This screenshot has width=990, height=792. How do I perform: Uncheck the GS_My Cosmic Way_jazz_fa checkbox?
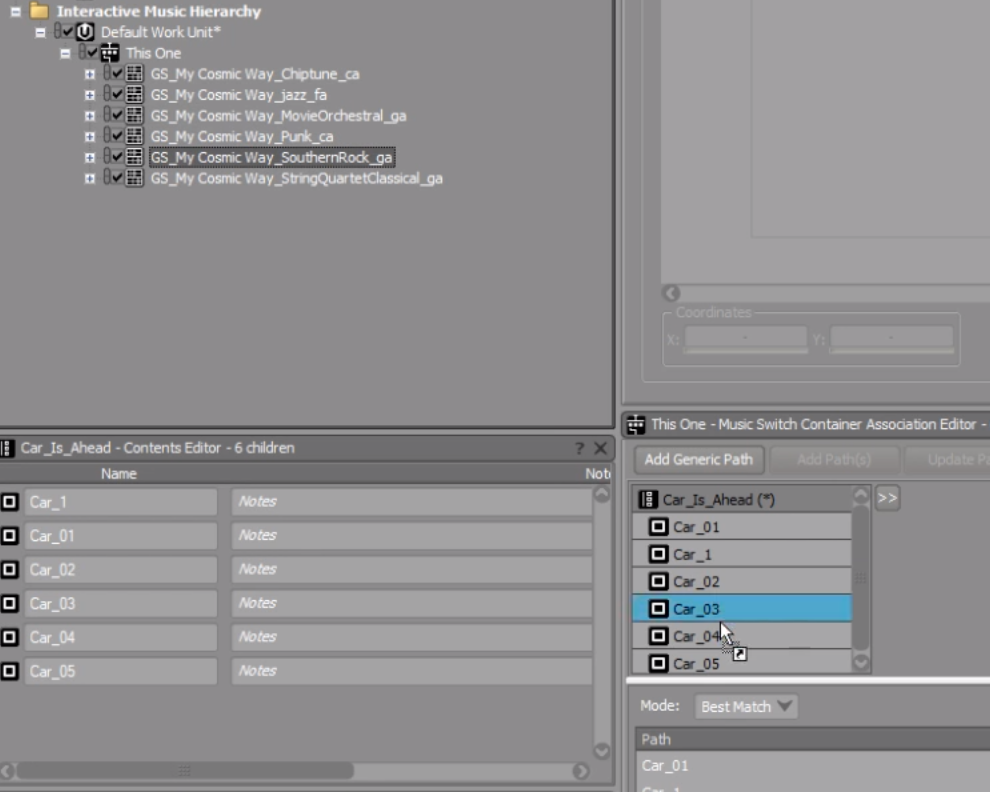(117, 94)
